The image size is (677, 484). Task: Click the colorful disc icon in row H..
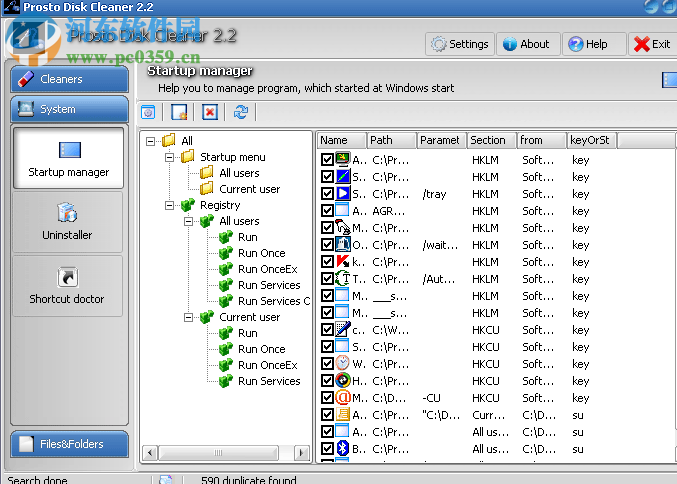(343, 380)
